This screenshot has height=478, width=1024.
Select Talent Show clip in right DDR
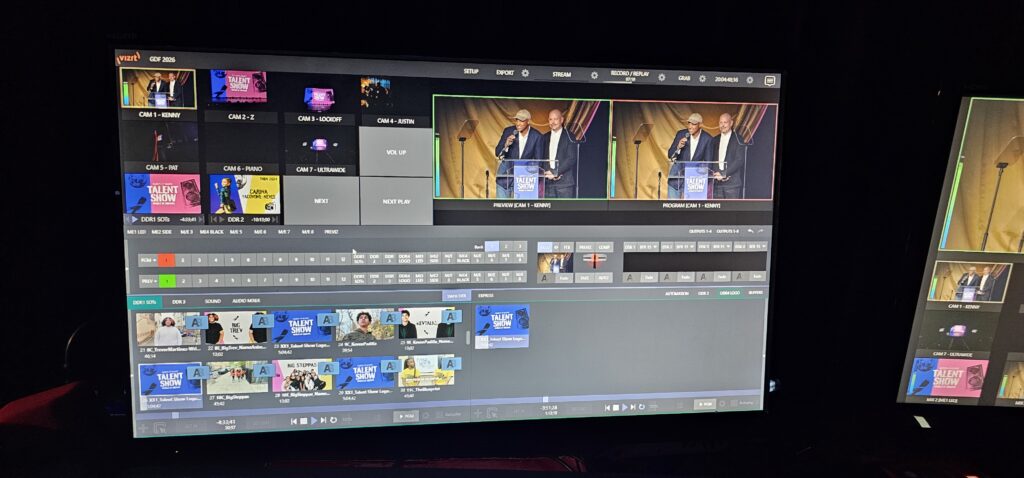[502, 324]
